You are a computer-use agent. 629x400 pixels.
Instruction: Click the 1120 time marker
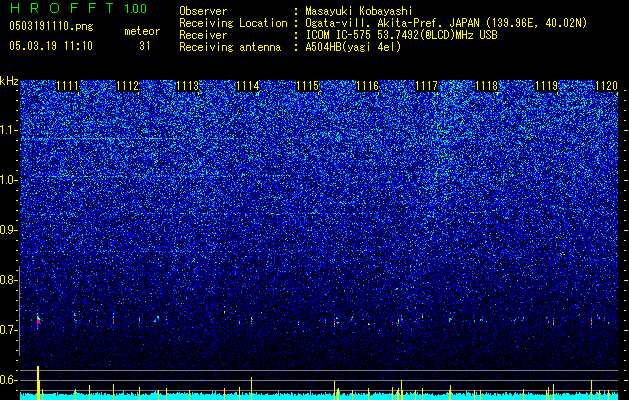(606, 86)
